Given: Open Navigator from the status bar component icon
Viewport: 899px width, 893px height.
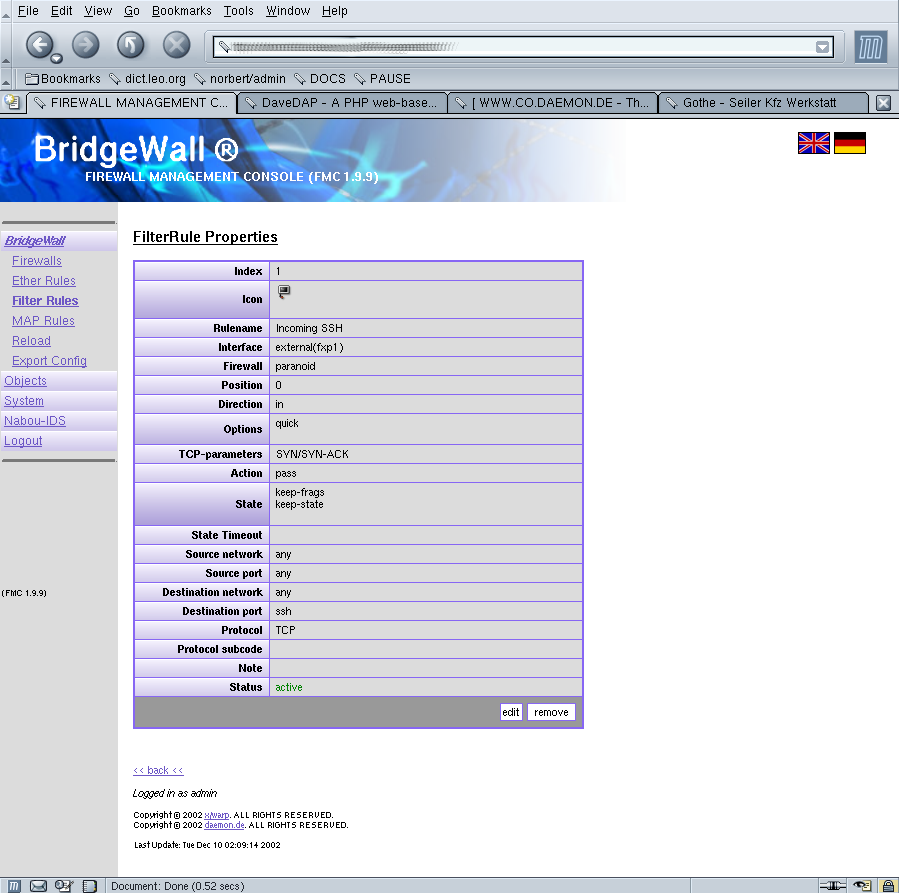Looking at the screenshot, I should pyautogui.click(x=14, y=886).
